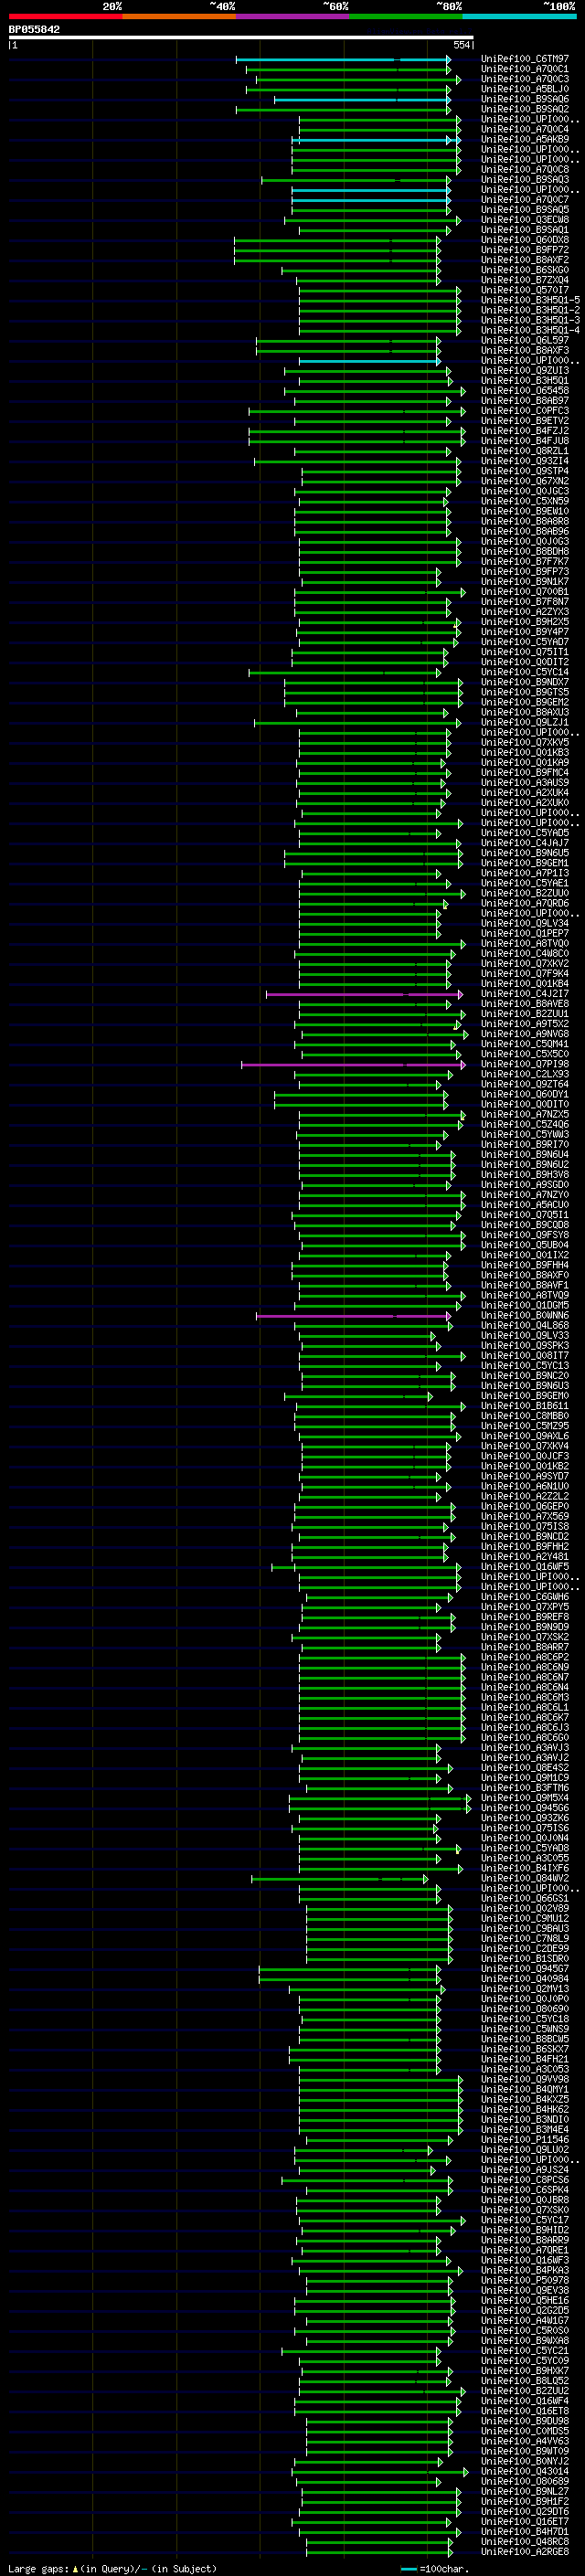Open hit UniRef100_Q60DX8
Image resolution: width=585 pixels, height=2576 pixels.
coord(525,240)
